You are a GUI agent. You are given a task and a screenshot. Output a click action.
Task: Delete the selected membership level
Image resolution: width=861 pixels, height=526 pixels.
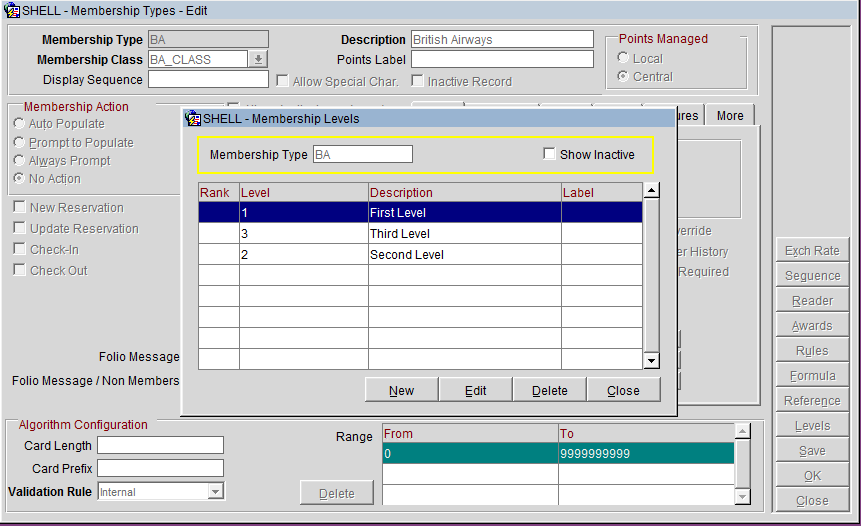pyautogui.click(x=549, y=390)
